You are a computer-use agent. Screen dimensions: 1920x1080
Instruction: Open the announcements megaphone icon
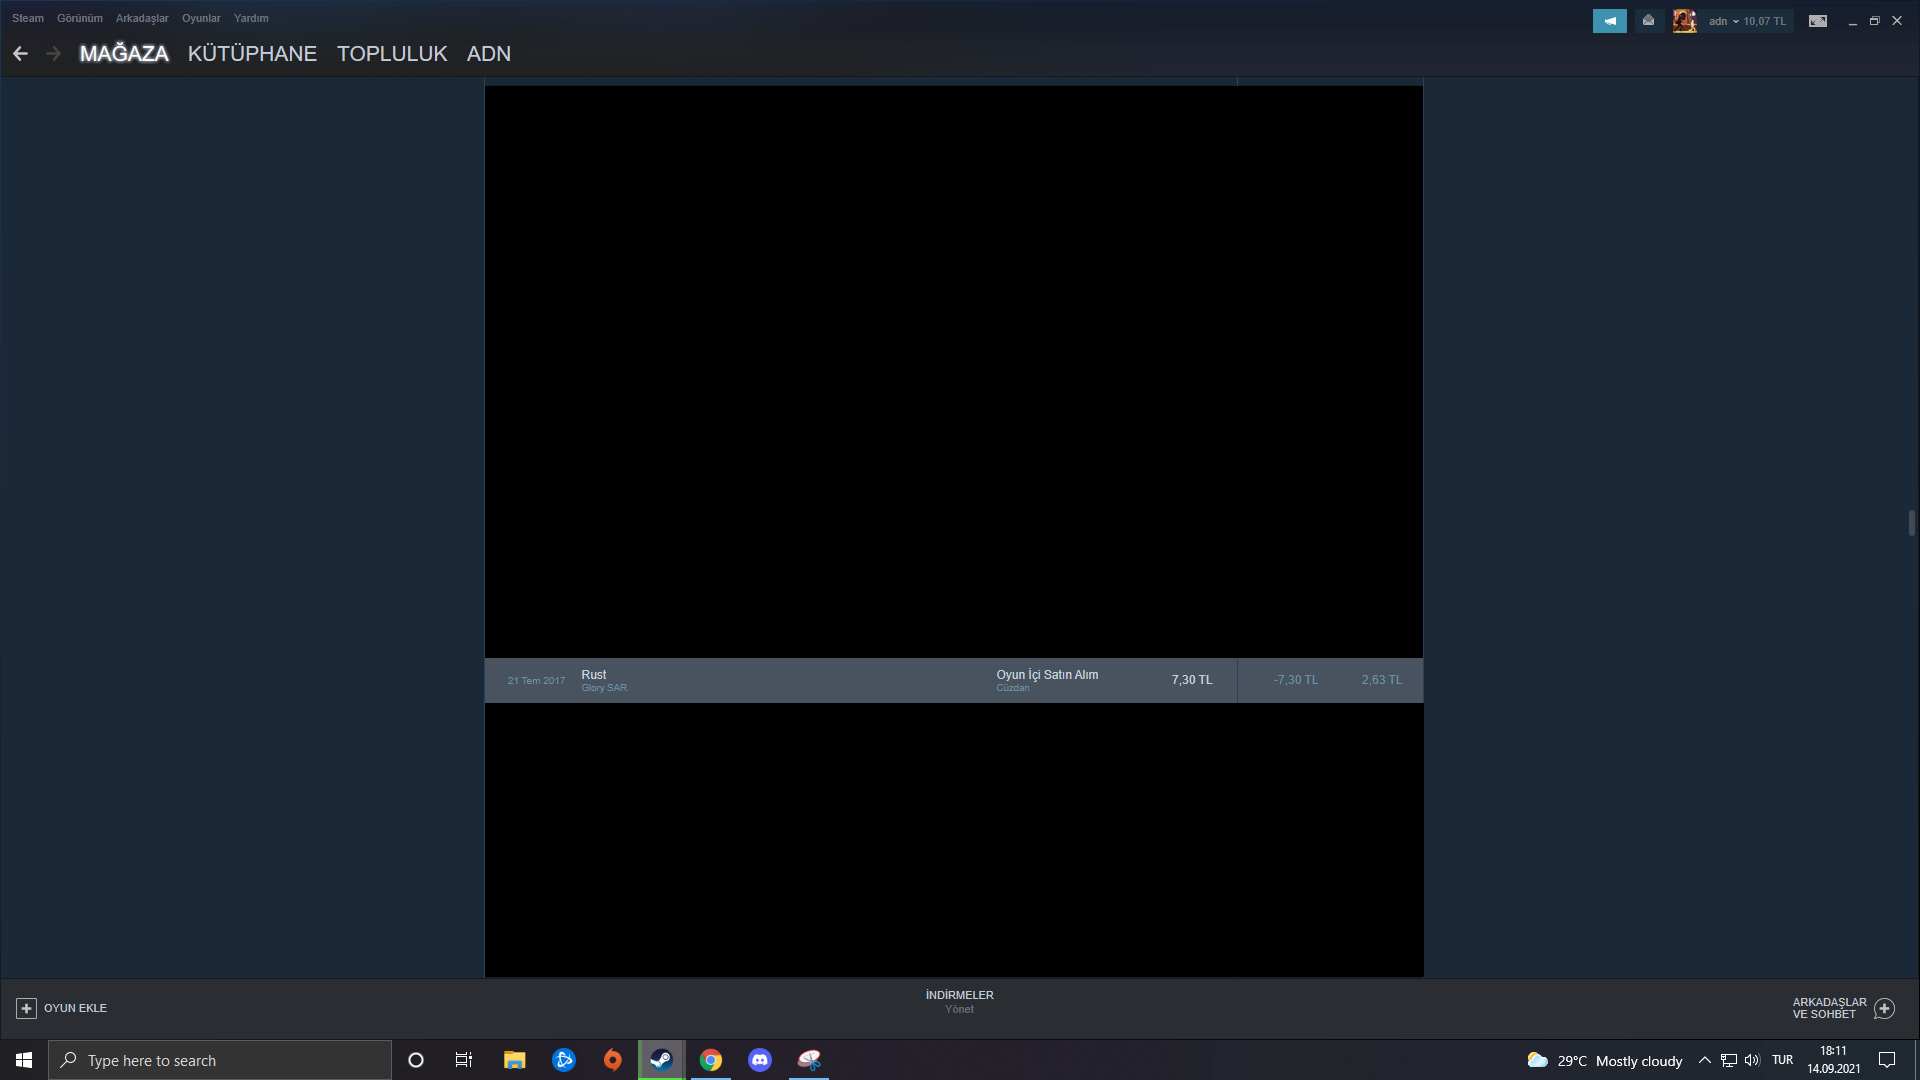[x=1609, y=21]
